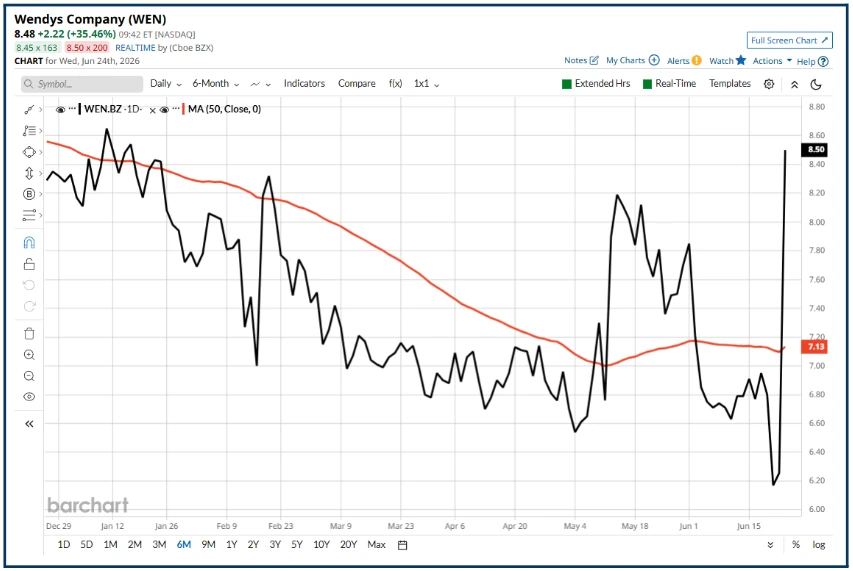Collapse the left drawing toolbar
Viewport: 853px width, 571px height.
29,424
